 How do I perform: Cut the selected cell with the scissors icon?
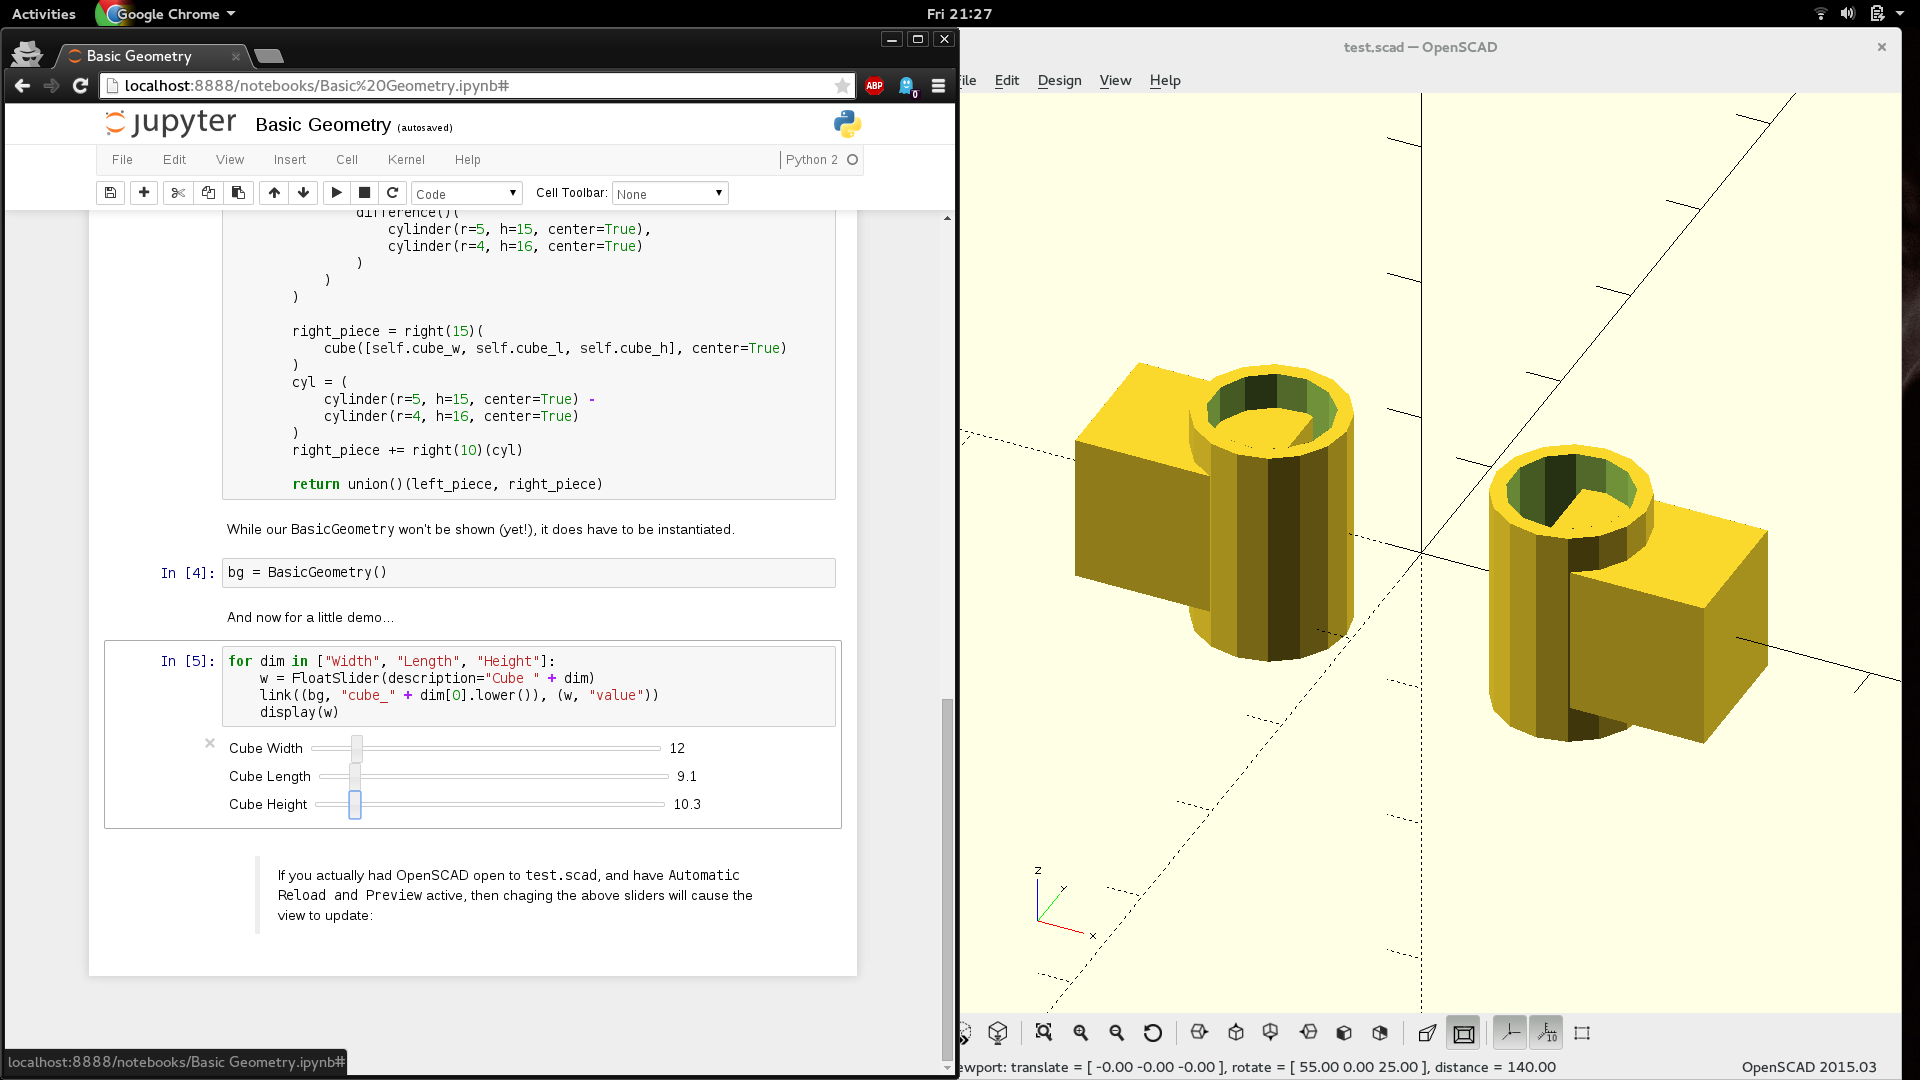(178, 193)
